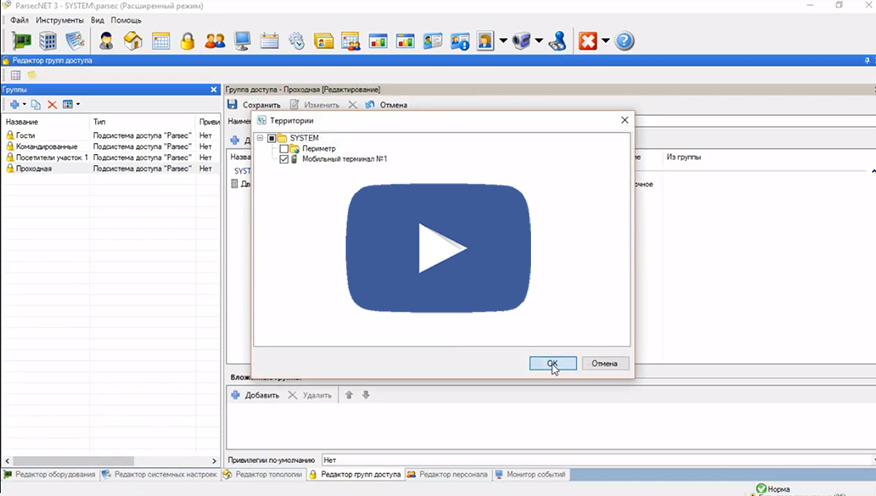Check the Периметр checkbox
The image size is (876, 496).
tap(284, 149)
